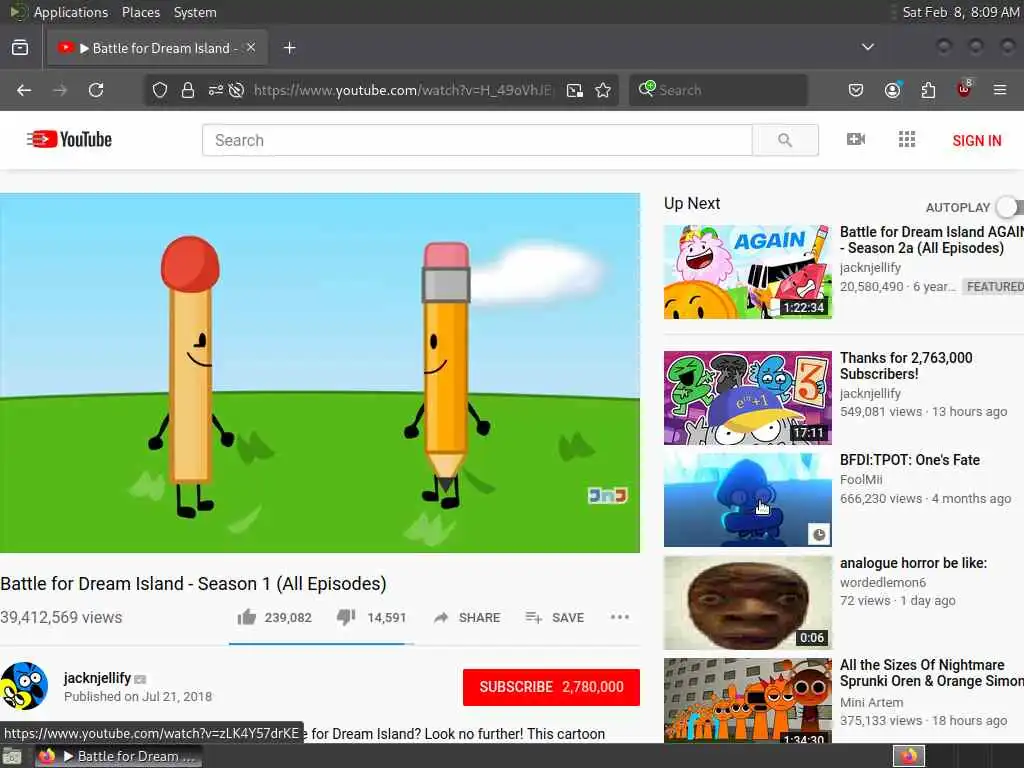Reload the current page
The width and height of the screenshot is (1024, 768).
point(96,90)
